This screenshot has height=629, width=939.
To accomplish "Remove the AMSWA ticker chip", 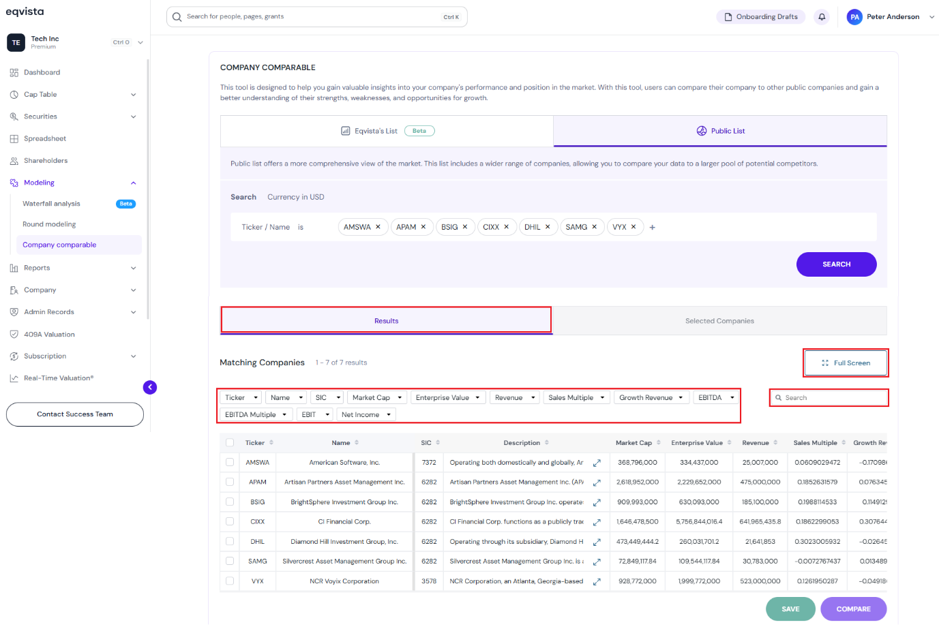I will [378, 227].
